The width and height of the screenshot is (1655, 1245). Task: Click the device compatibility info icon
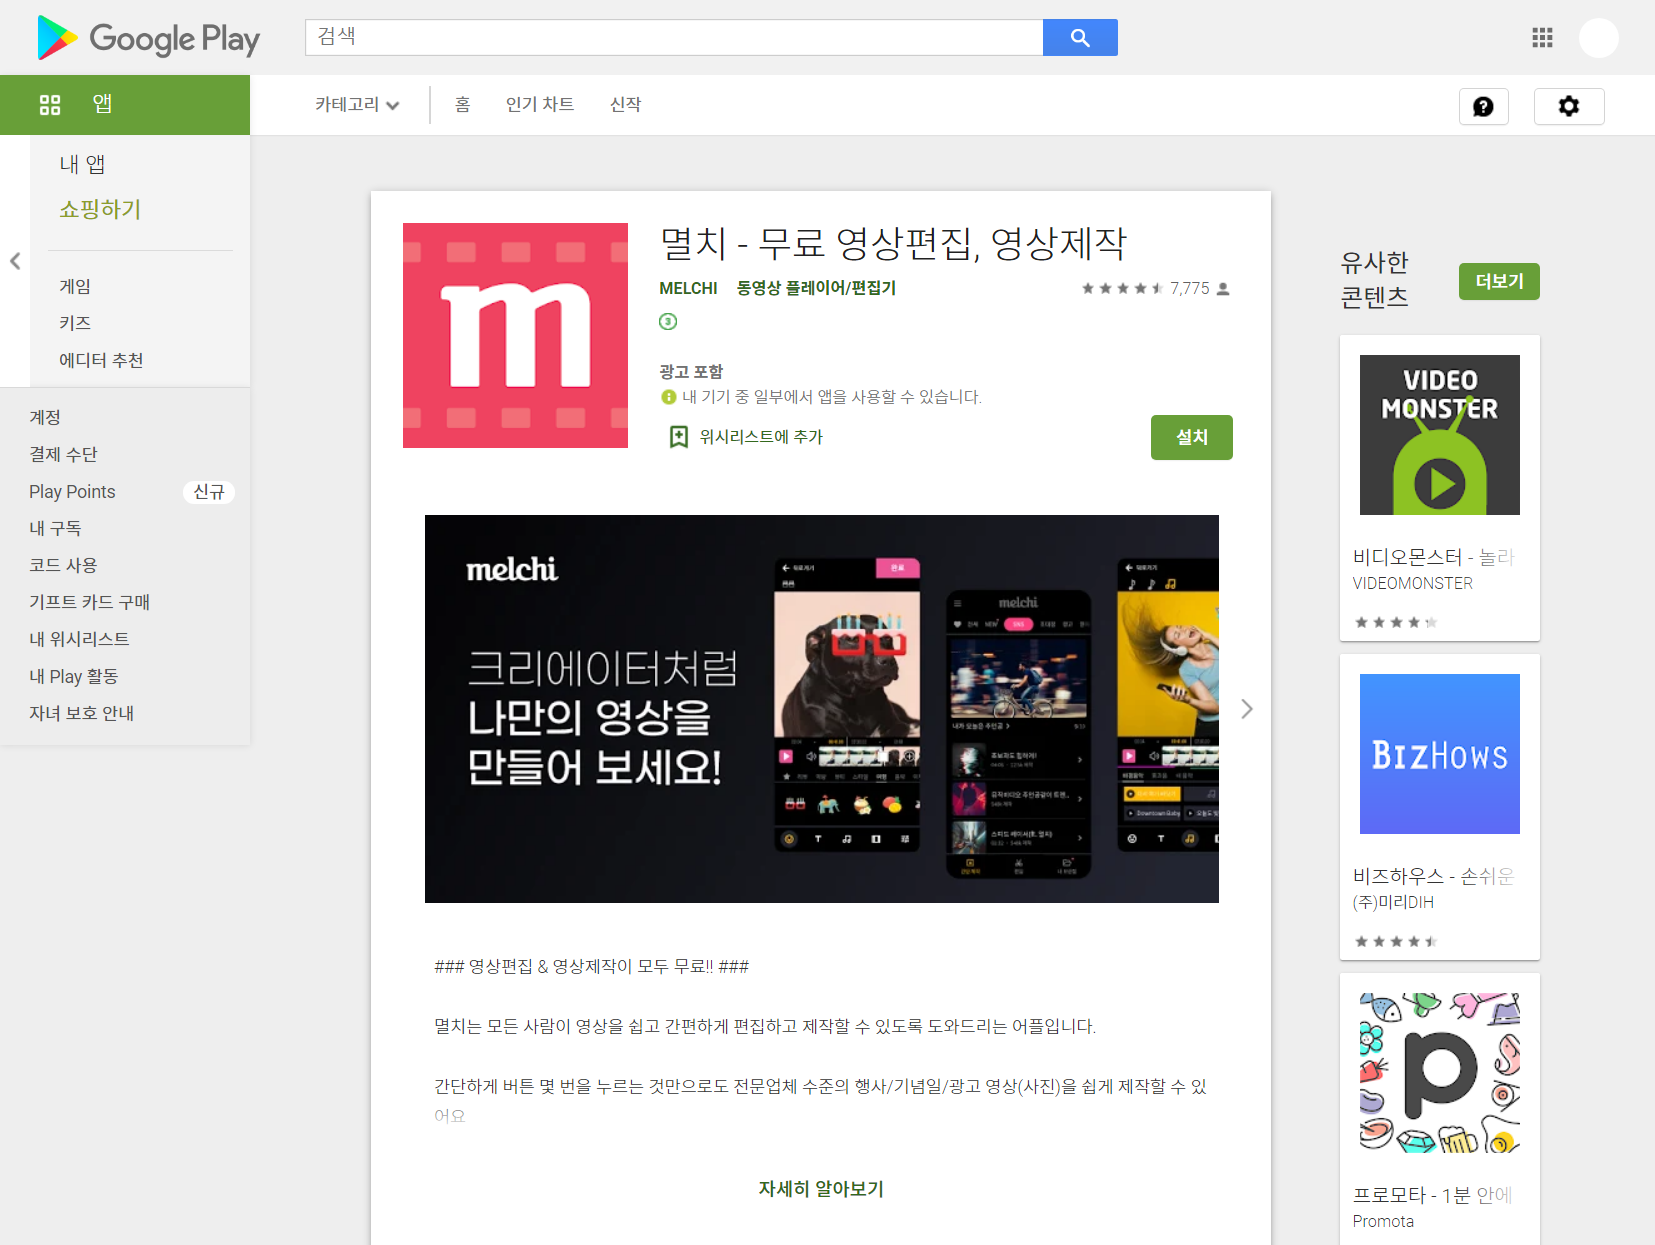[x=669, y=397]
